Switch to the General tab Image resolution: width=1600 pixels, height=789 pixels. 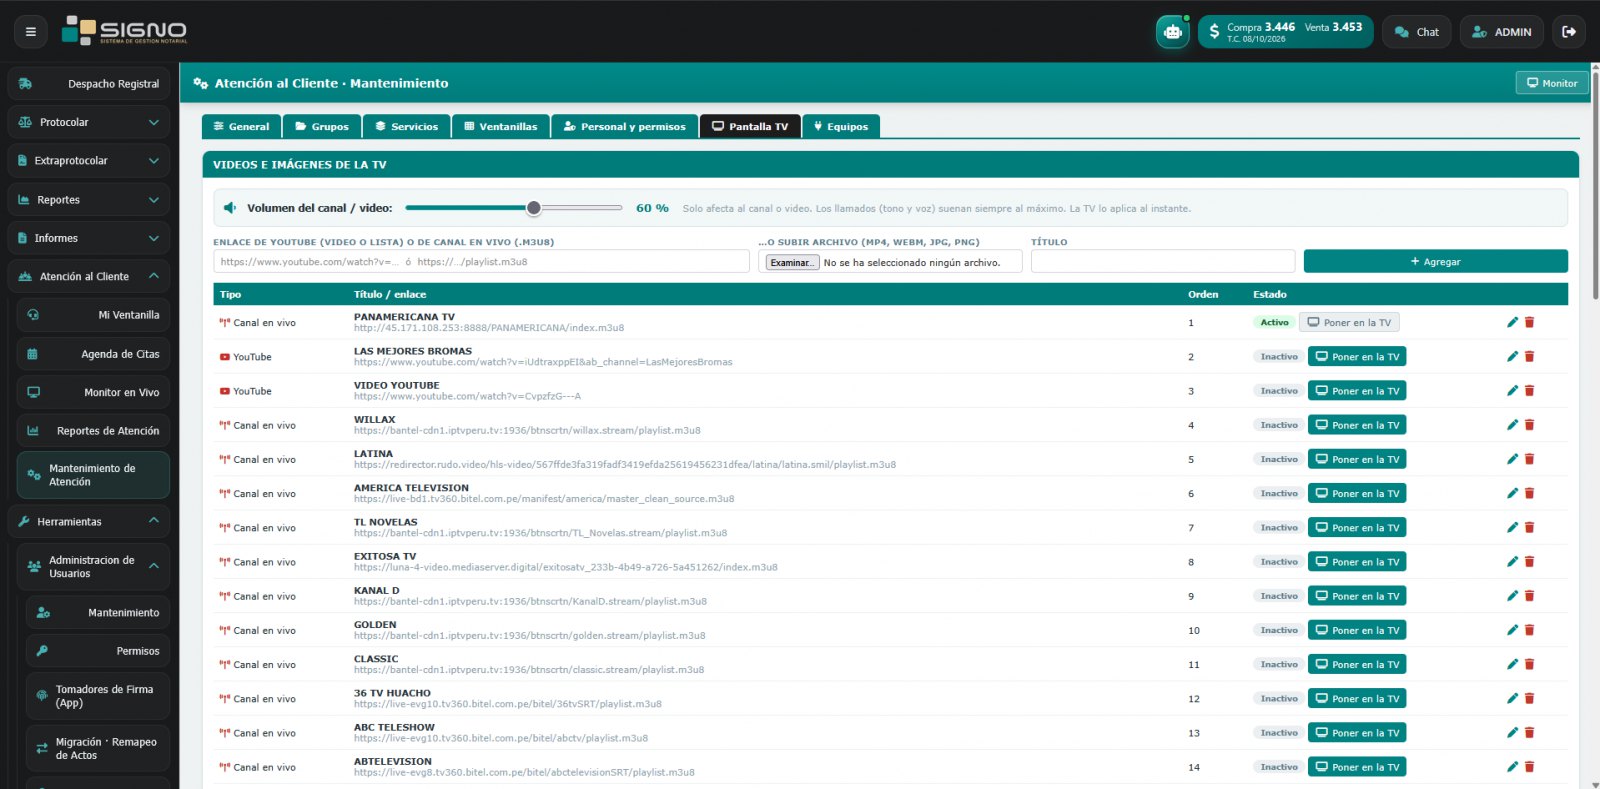point(241,127)
